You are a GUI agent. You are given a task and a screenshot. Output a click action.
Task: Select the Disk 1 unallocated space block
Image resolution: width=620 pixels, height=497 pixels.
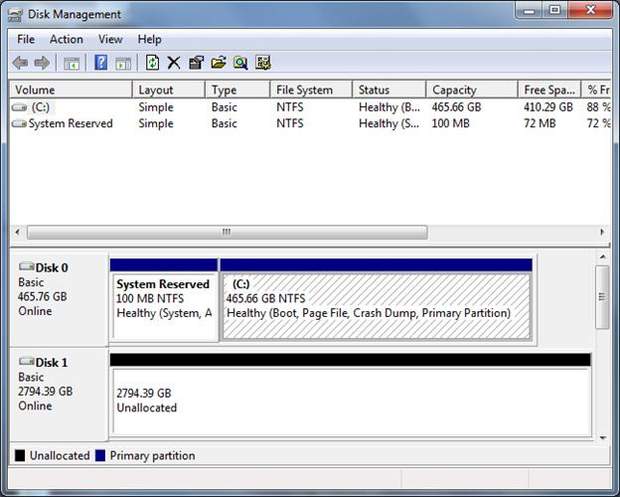(x=350, y=400)
